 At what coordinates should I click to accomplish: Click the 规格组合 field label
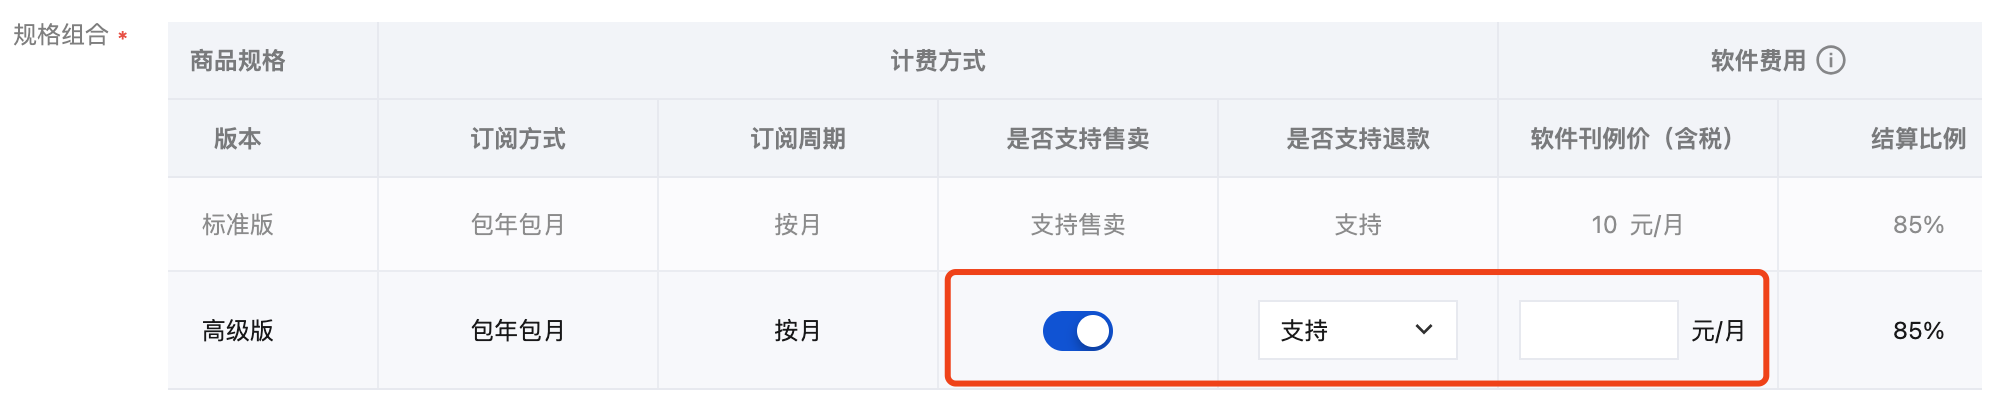(x=60, y=35)
